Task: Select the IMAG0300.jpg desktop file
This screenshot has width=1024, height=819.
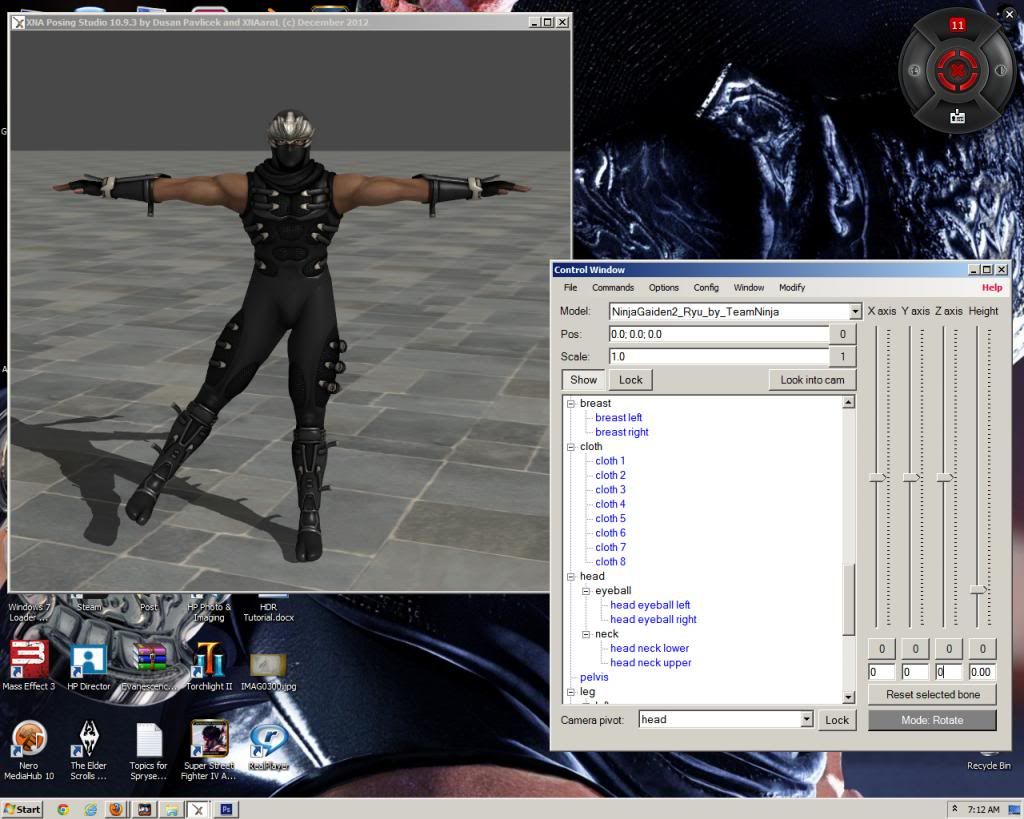Action: 268,670
